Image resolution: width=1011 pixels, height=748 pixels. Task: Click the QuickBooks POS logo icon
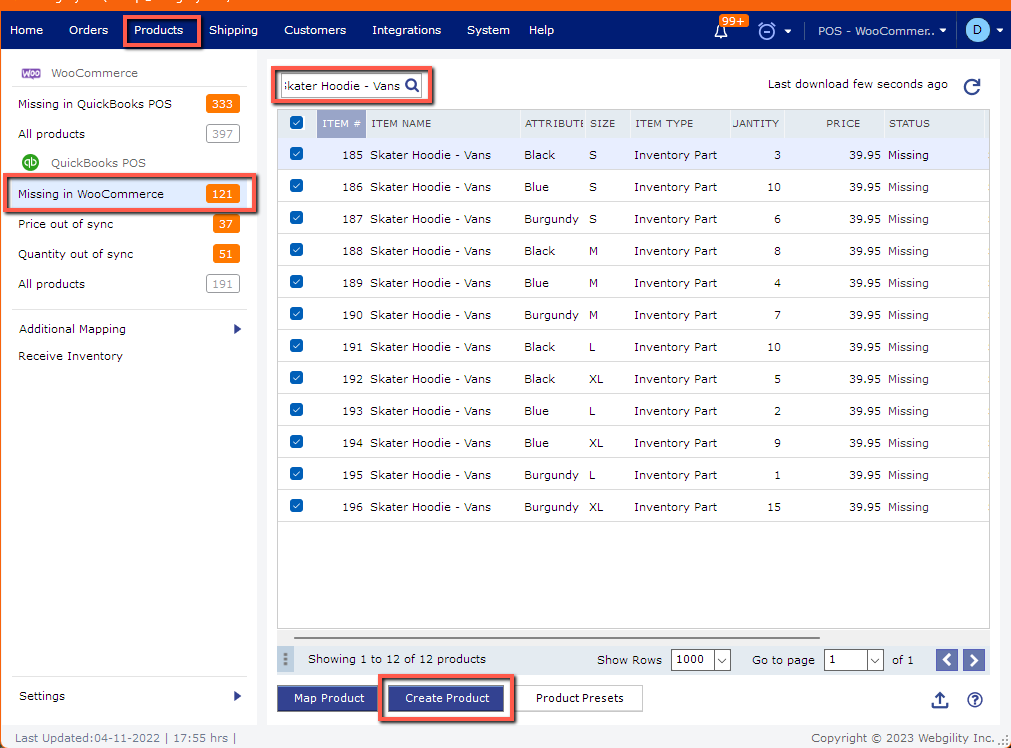[30, 162]
